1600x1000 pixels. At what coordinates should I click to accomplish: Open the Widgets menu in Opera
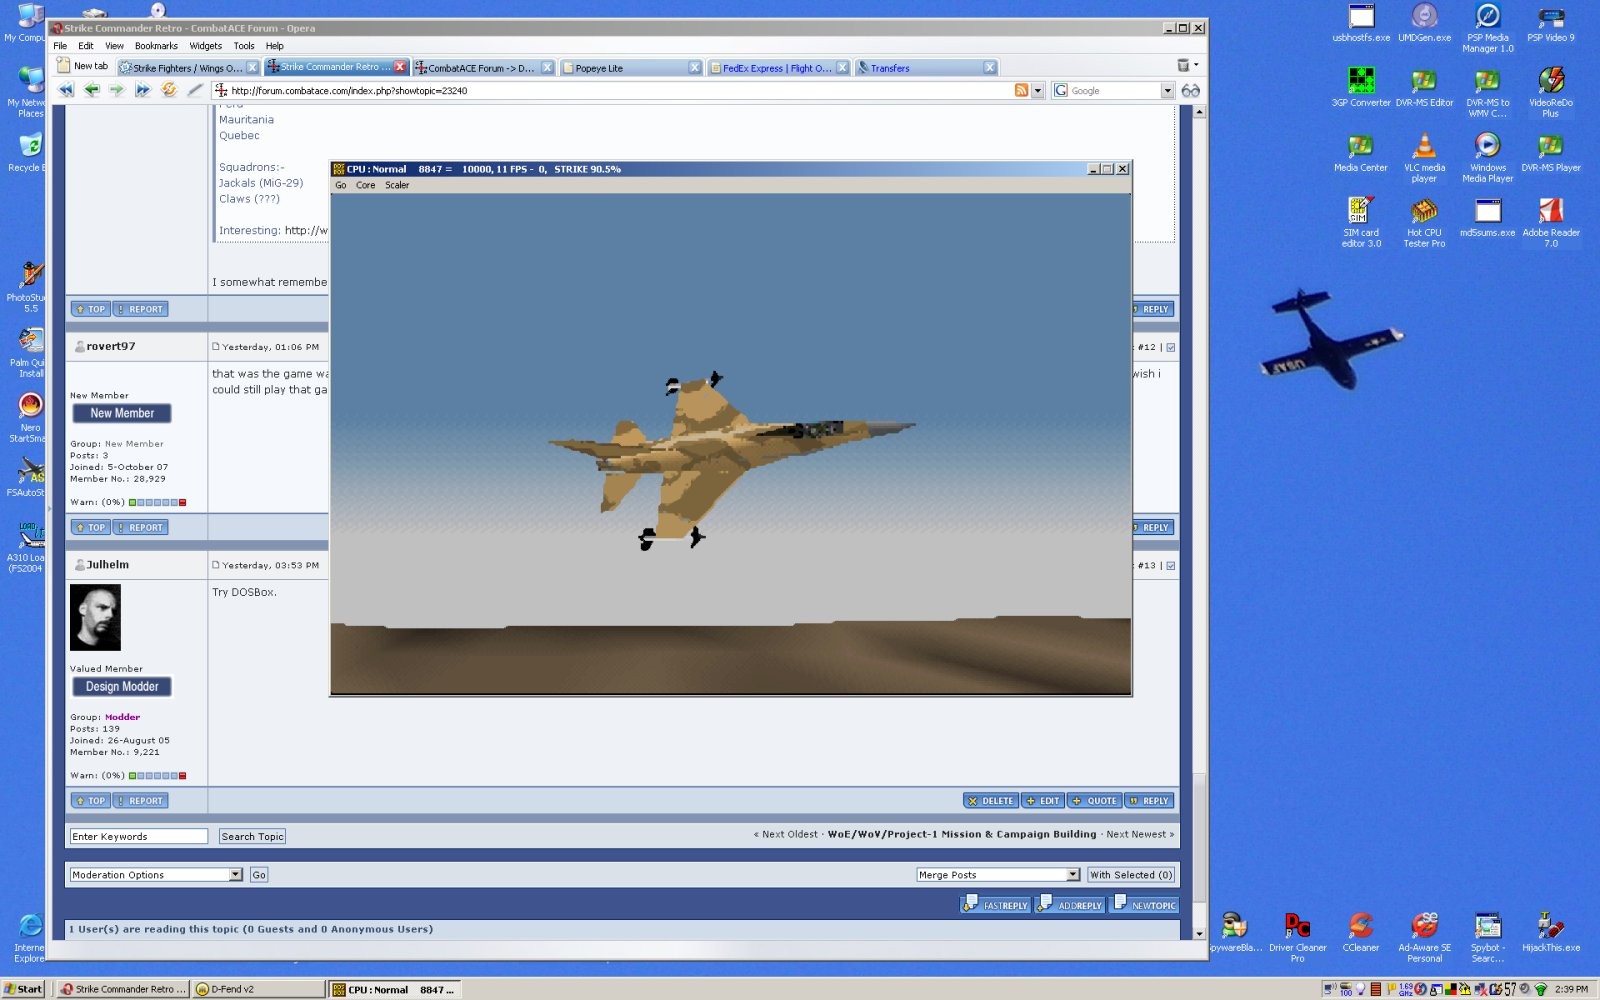click(x=205, y=46)
